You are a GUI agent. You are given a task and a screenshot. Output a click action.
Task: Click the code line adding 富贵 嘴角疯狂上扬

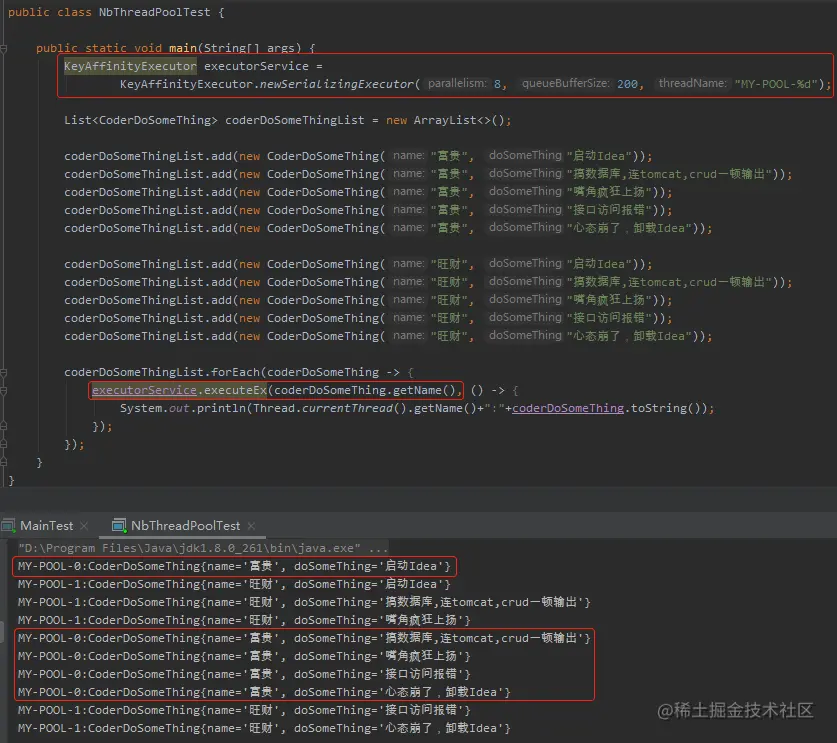(368, 192)
